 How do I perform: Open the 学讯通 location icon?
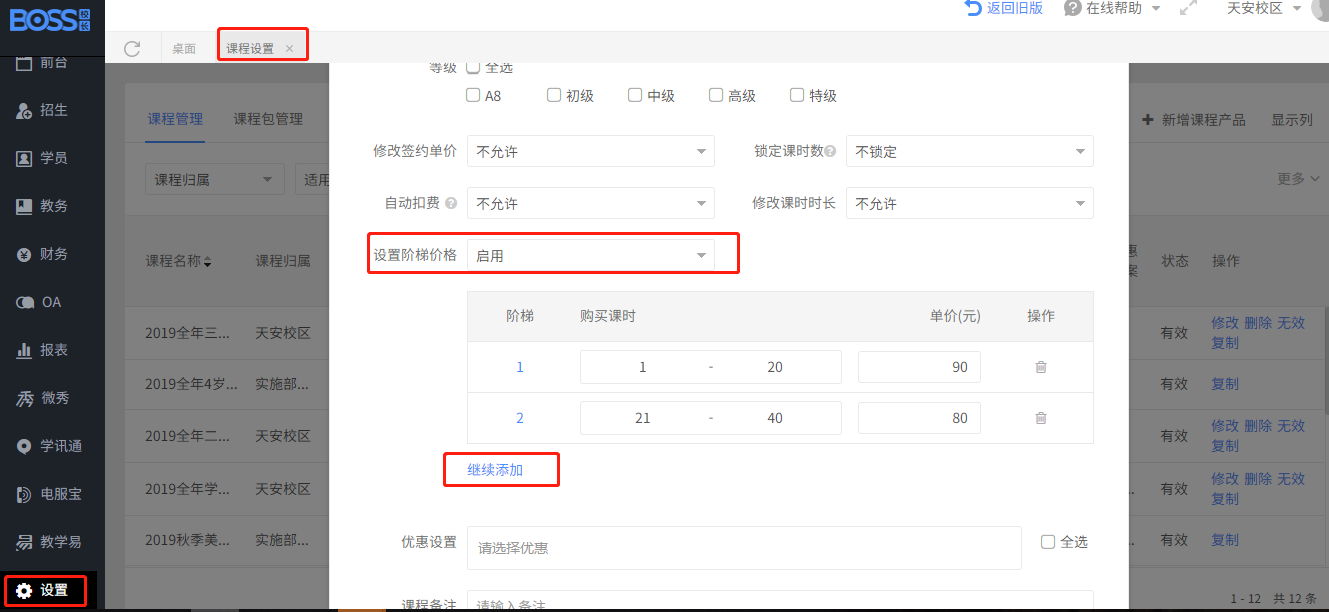(x=25, y=446)
